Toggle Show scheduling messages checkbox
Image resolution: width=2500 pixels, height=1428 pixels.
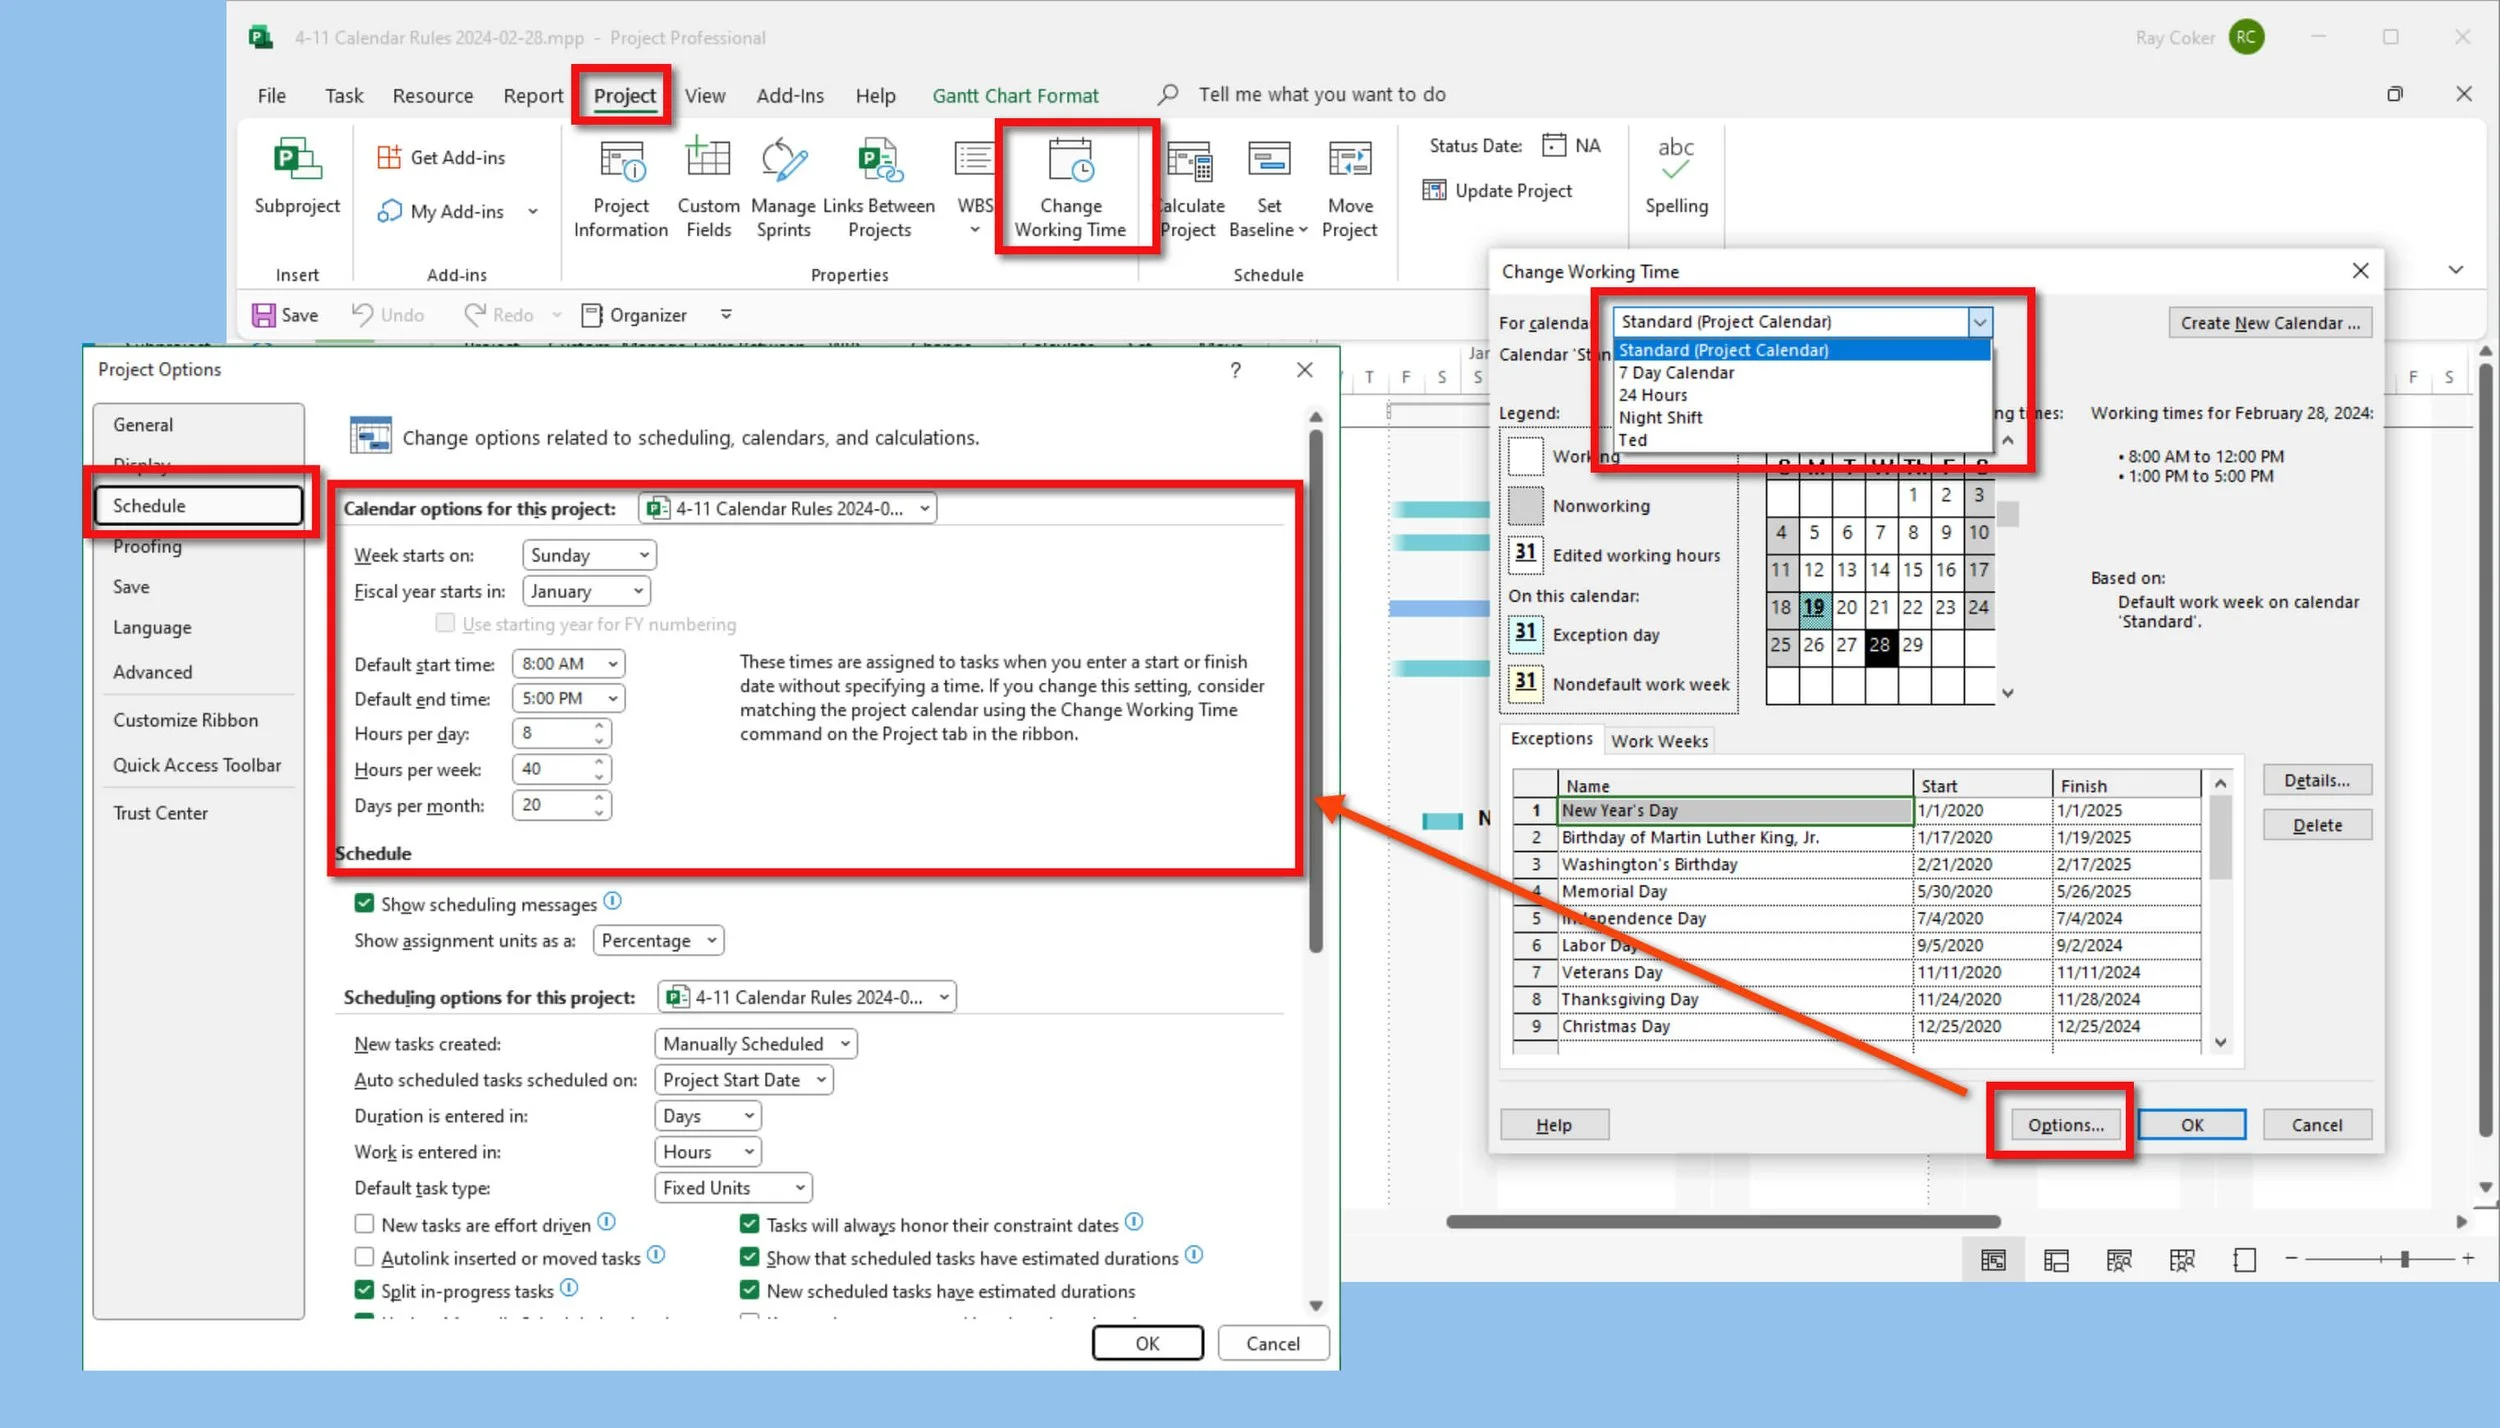coord(364,903)
